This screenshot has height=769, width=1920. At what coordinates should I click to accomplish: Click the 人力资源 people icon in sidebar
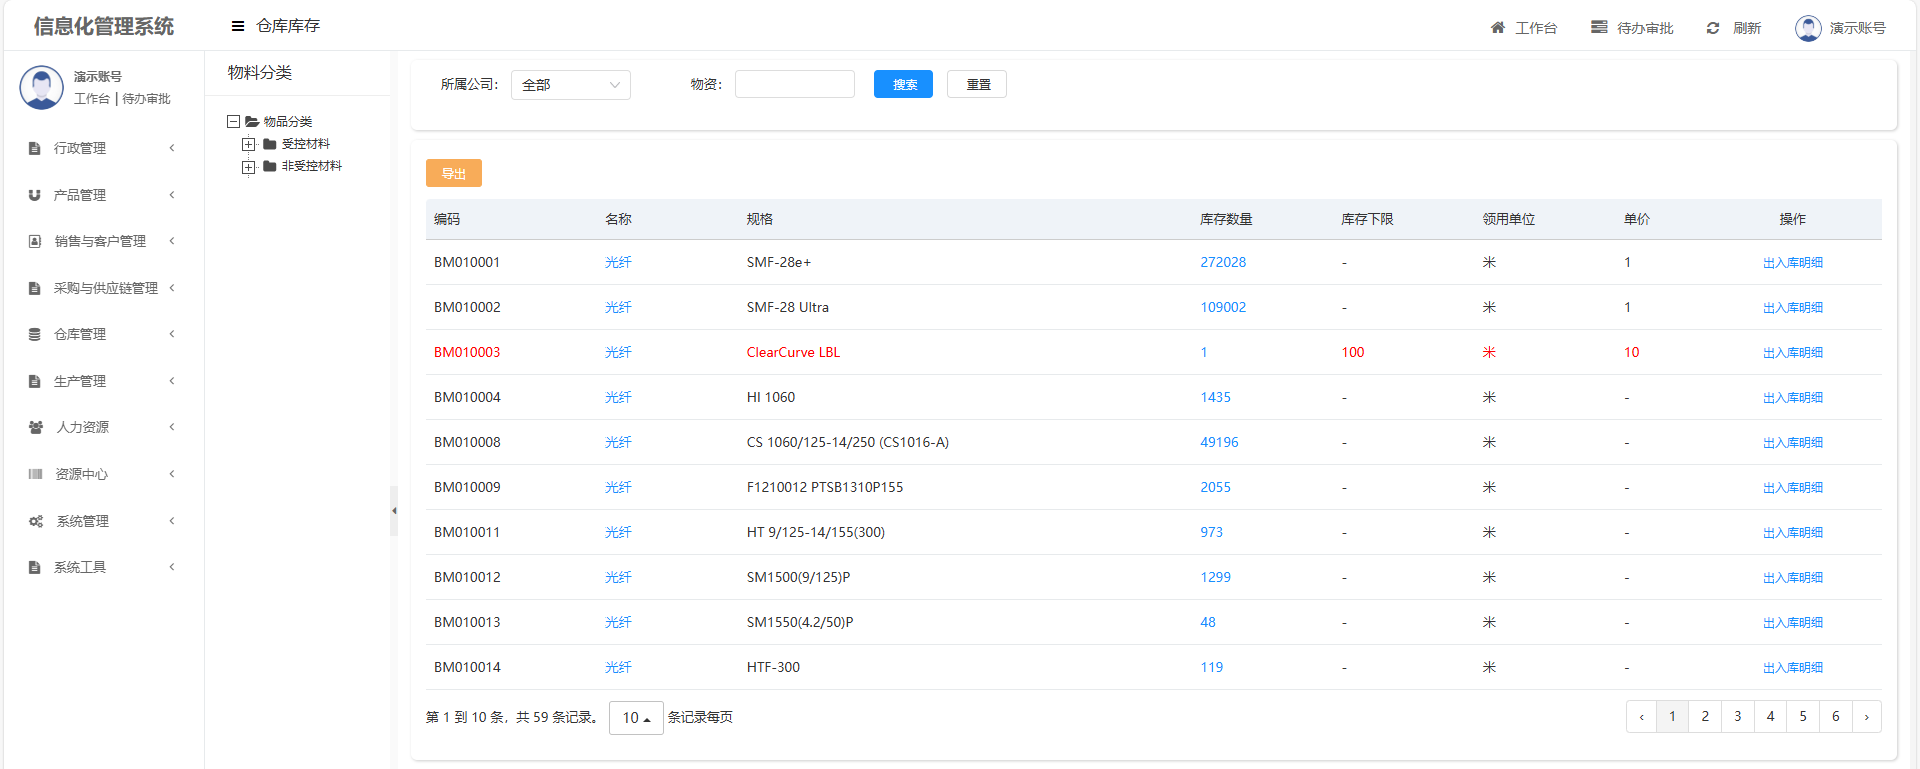[36, 427]
